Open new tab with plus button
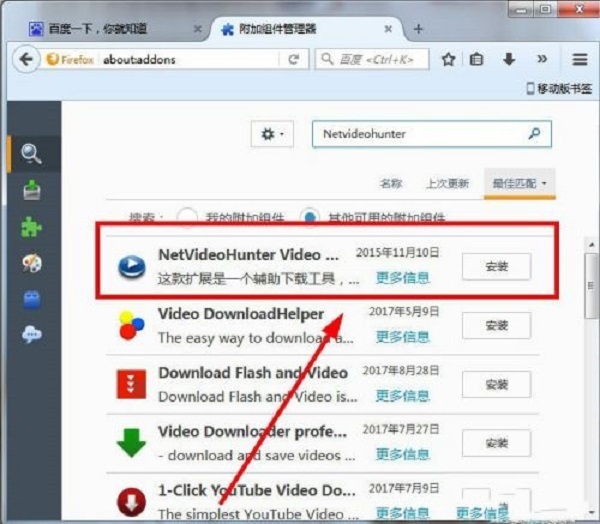 pyautogui.click(x=418, y=29)
